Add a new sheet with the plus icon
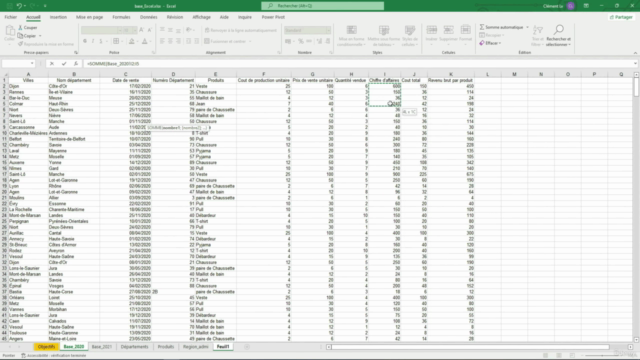The image size is (640, 360). tap(247, 347)
